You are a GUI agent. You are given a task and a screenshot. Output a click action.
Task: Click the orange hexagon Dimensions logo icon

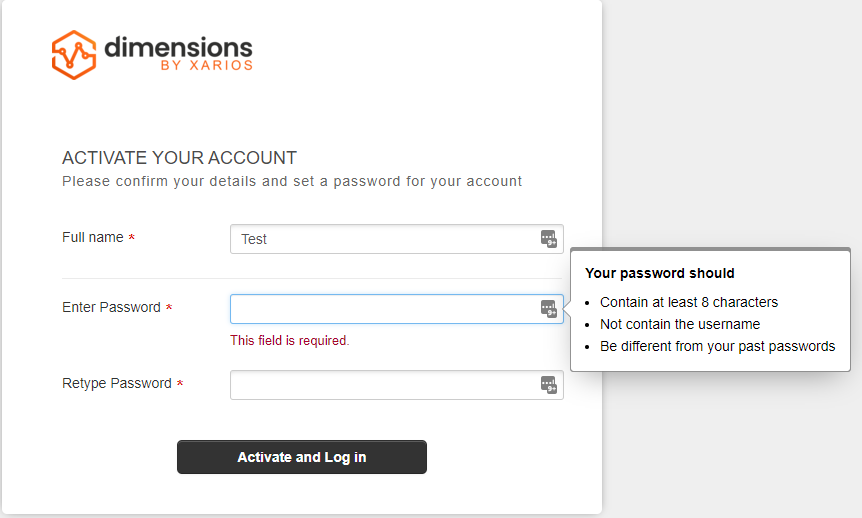(74, 54)
